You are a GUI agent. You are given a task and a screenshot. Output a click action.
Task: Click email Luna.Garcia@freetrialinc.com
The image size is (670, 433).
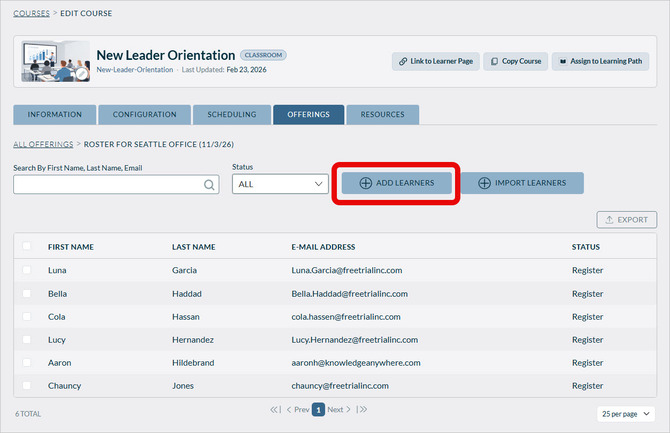point(347,270)
